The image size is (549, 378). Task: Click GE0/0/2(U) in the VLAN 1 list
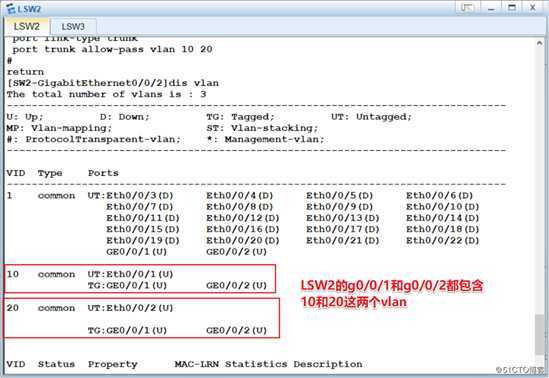236,252
